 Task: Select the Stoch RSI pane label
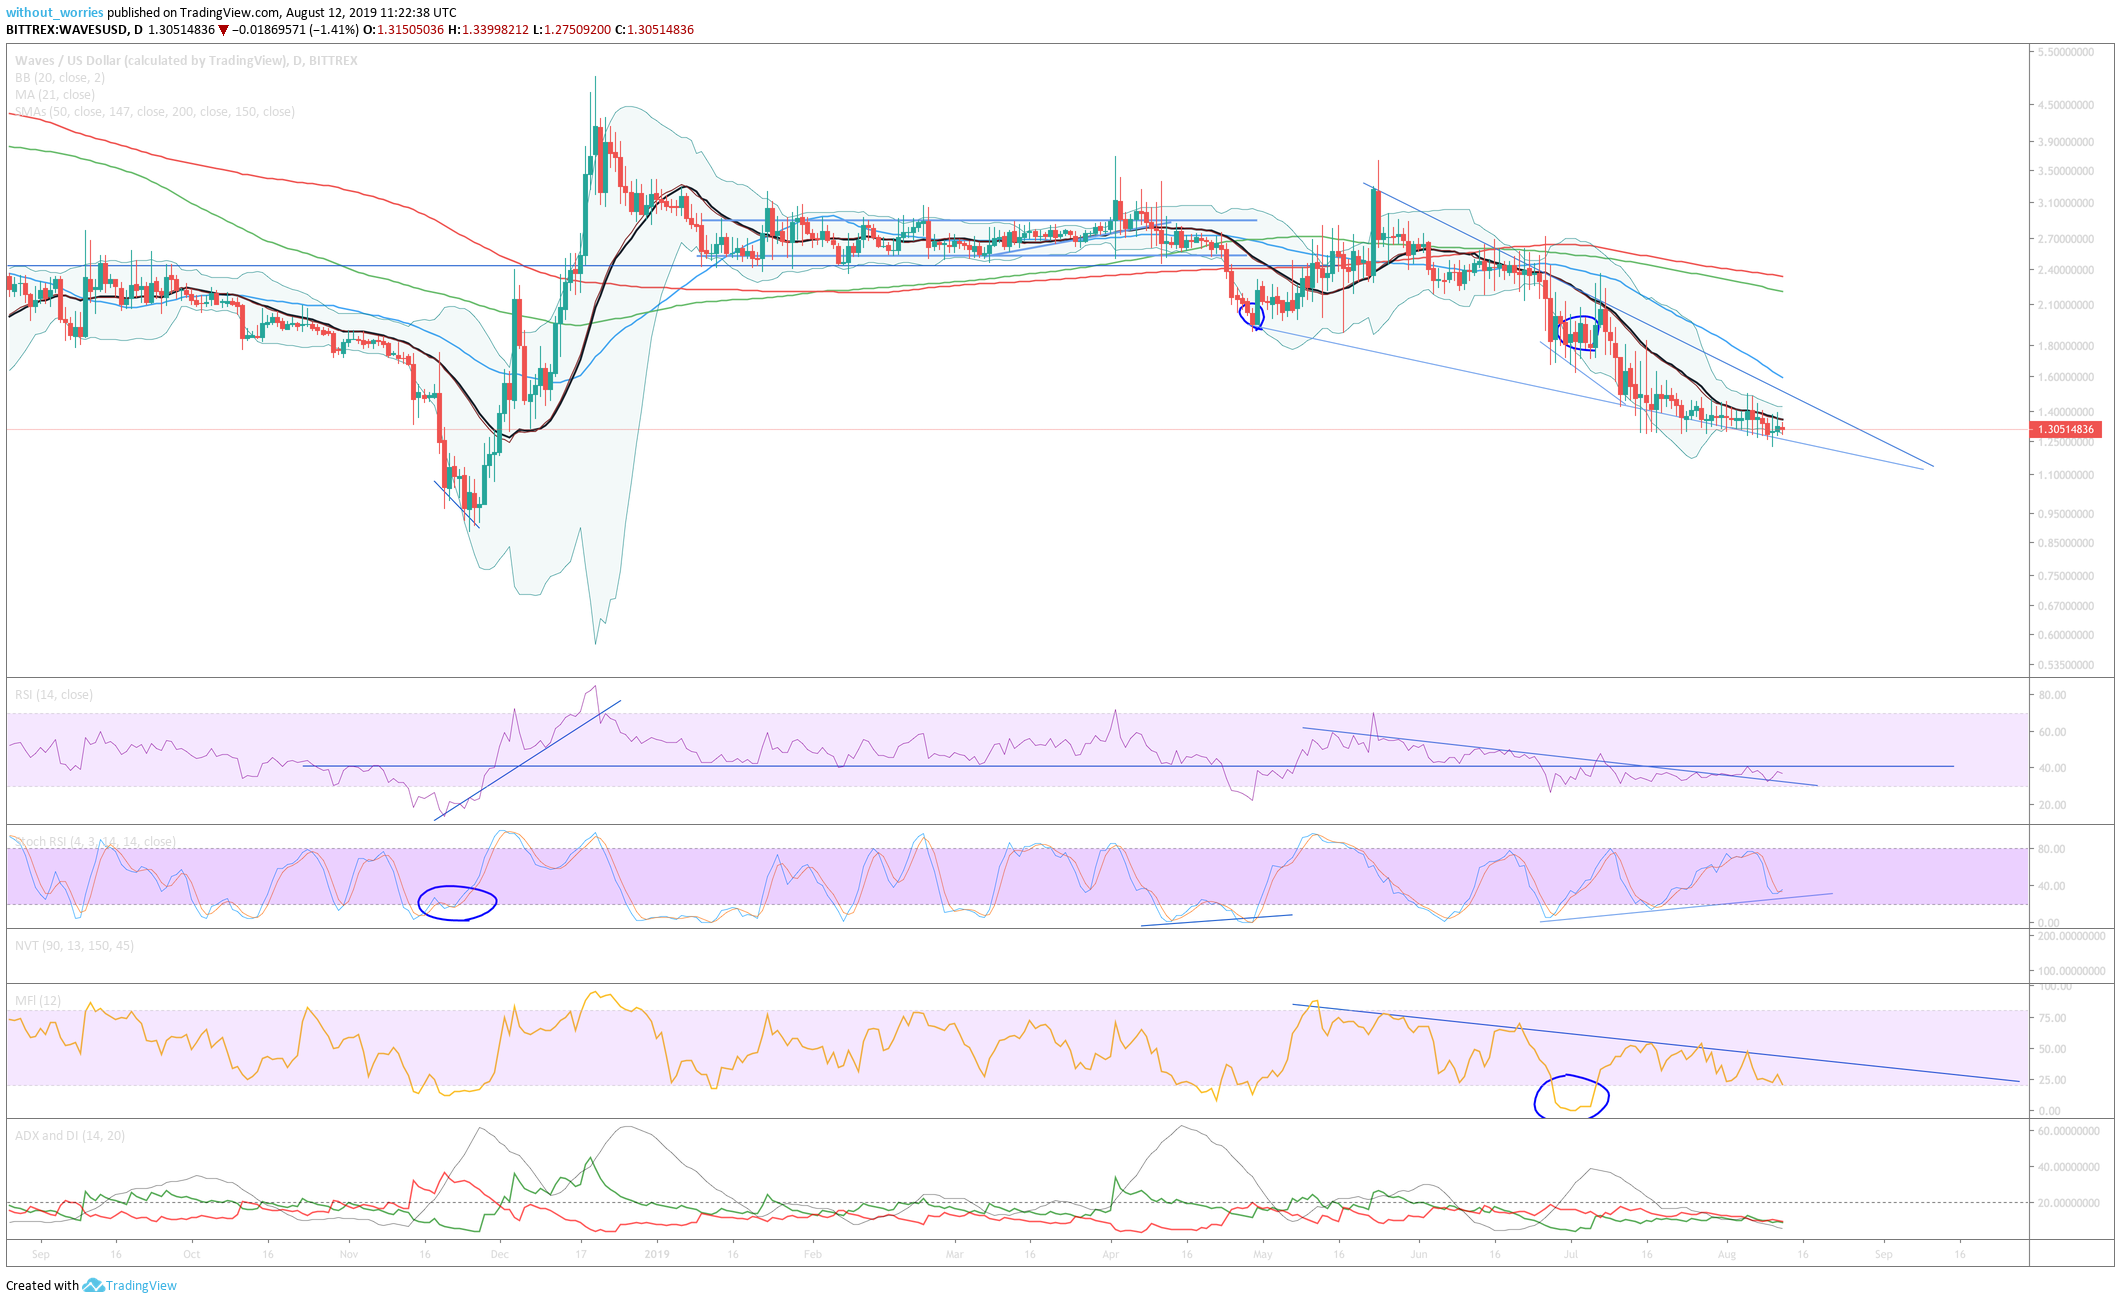click(x=95, y=842)
